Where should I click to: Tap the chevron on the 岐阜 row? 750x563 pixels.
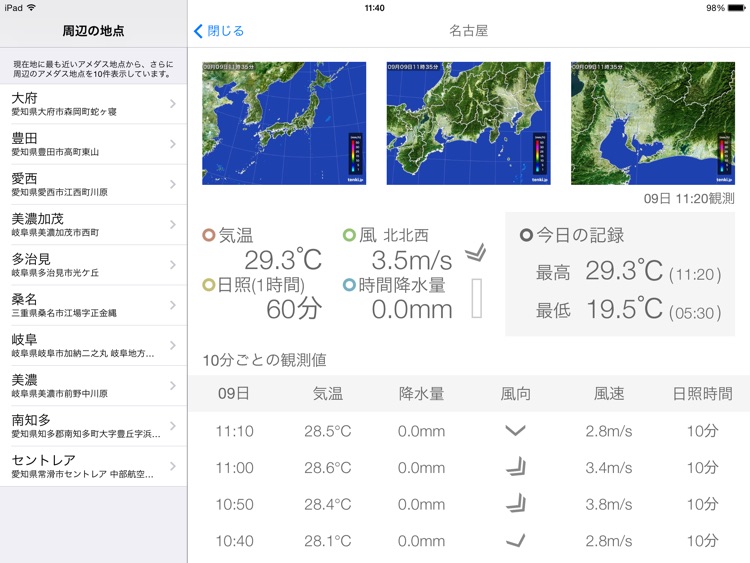[x=173, y=345]
